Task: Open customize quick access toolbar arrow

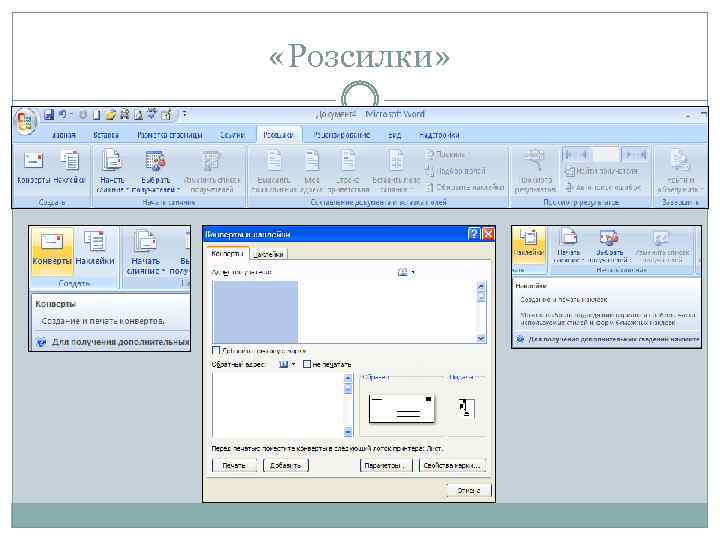Action: [x=185, y=114]
